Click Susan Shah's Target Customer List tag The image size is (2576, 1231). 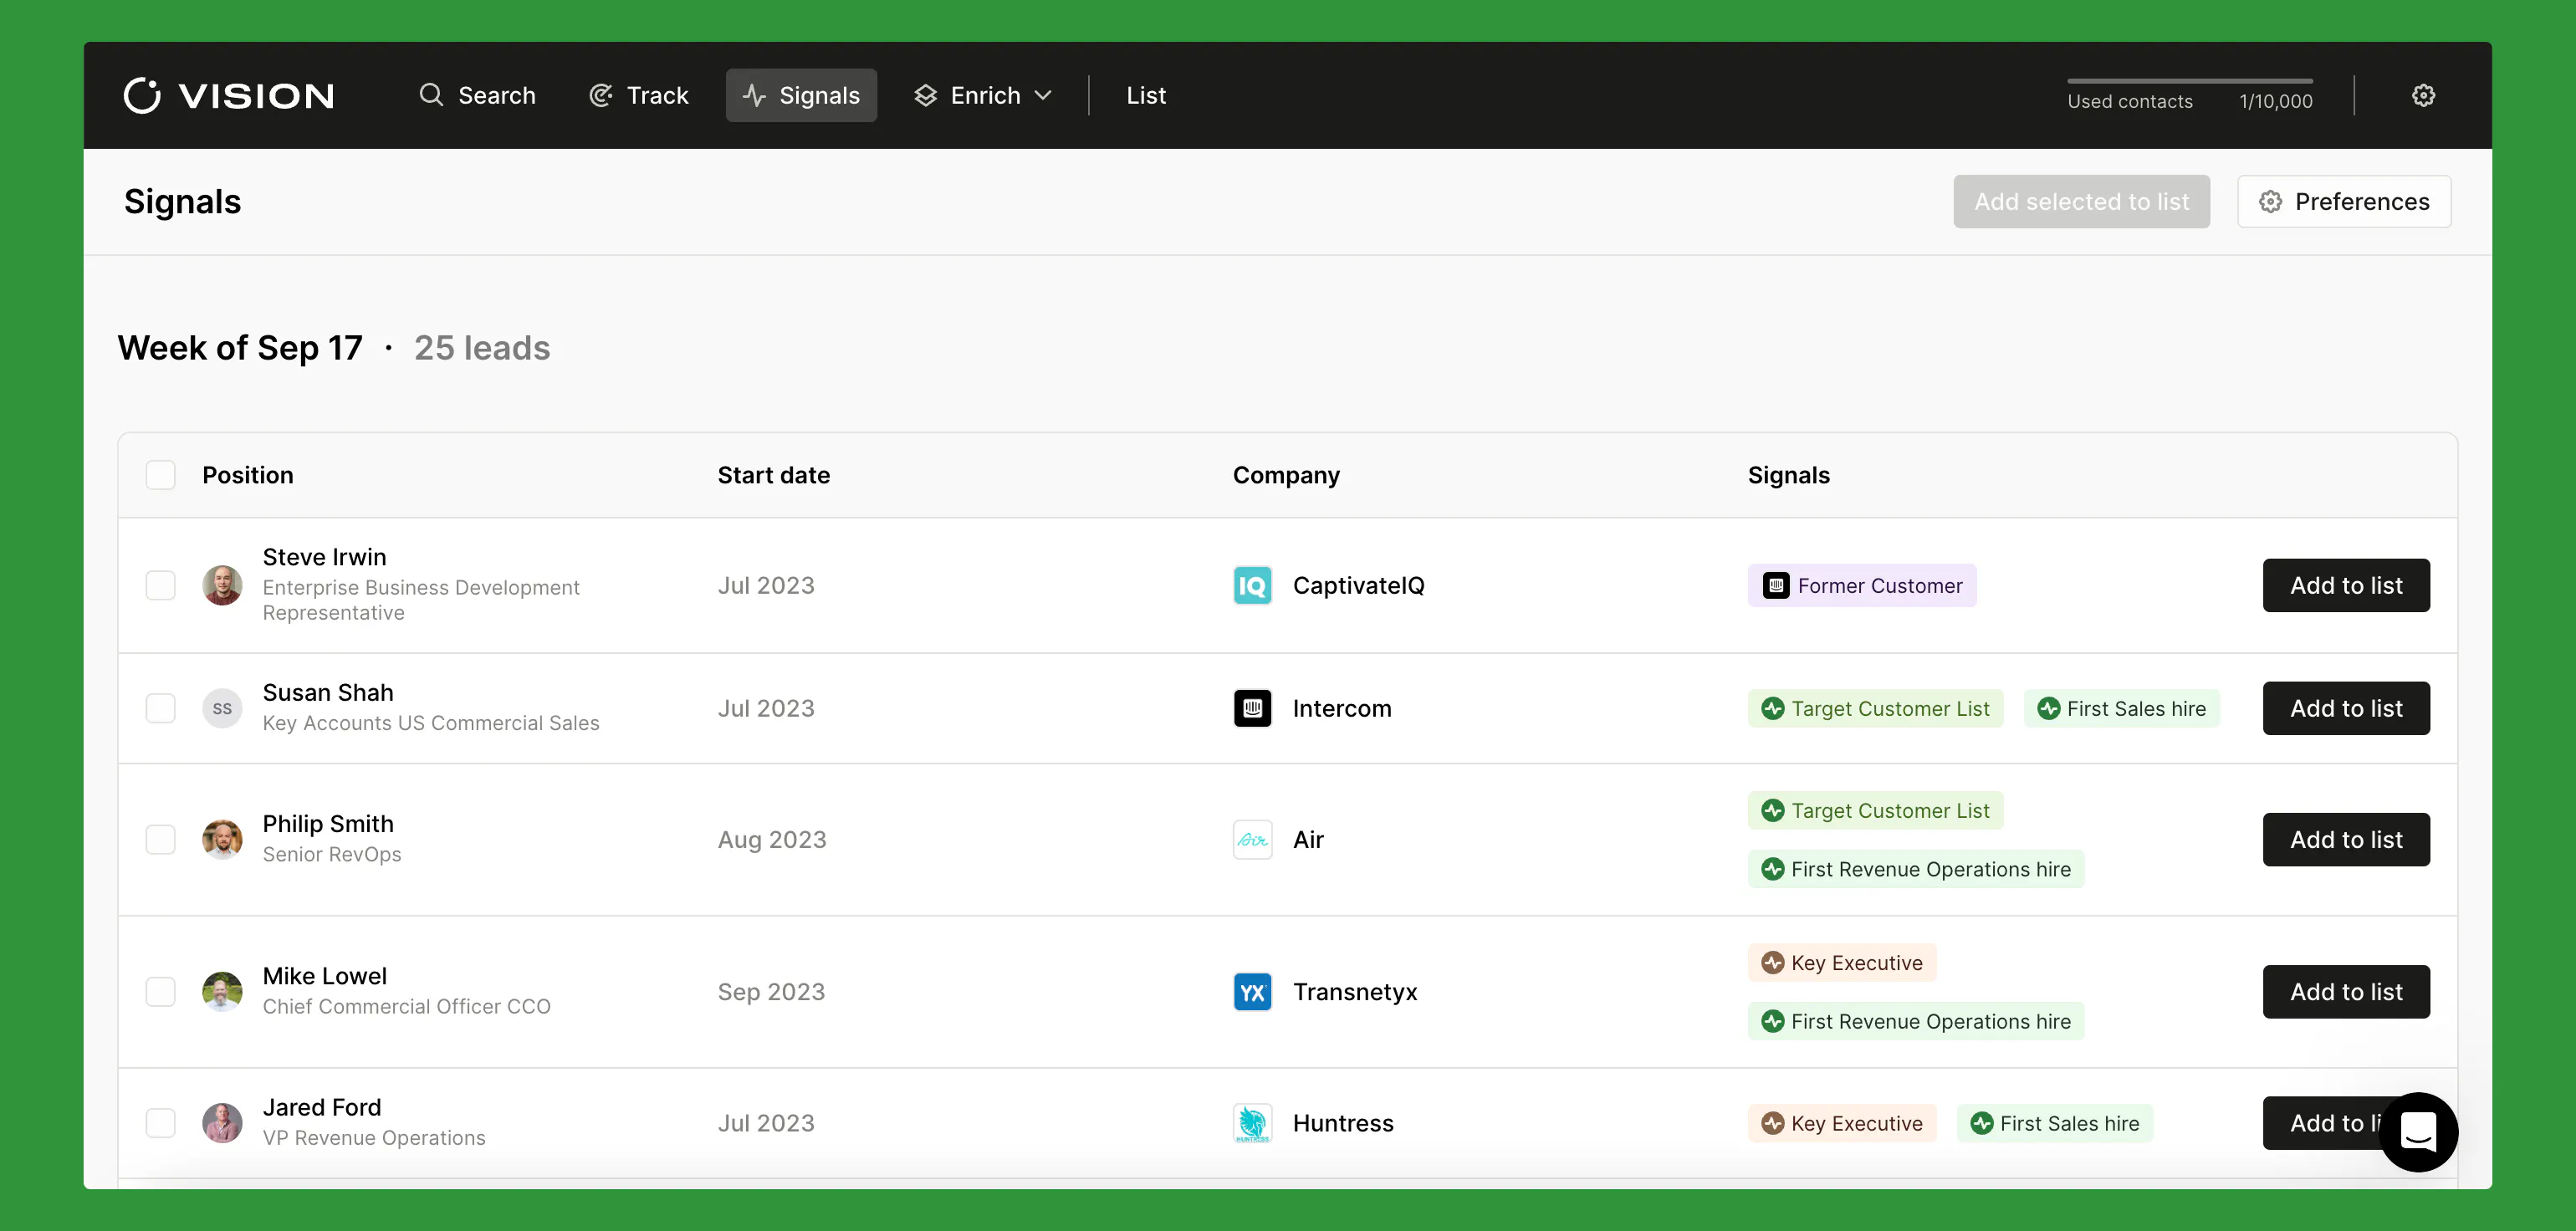(1875, 708)
